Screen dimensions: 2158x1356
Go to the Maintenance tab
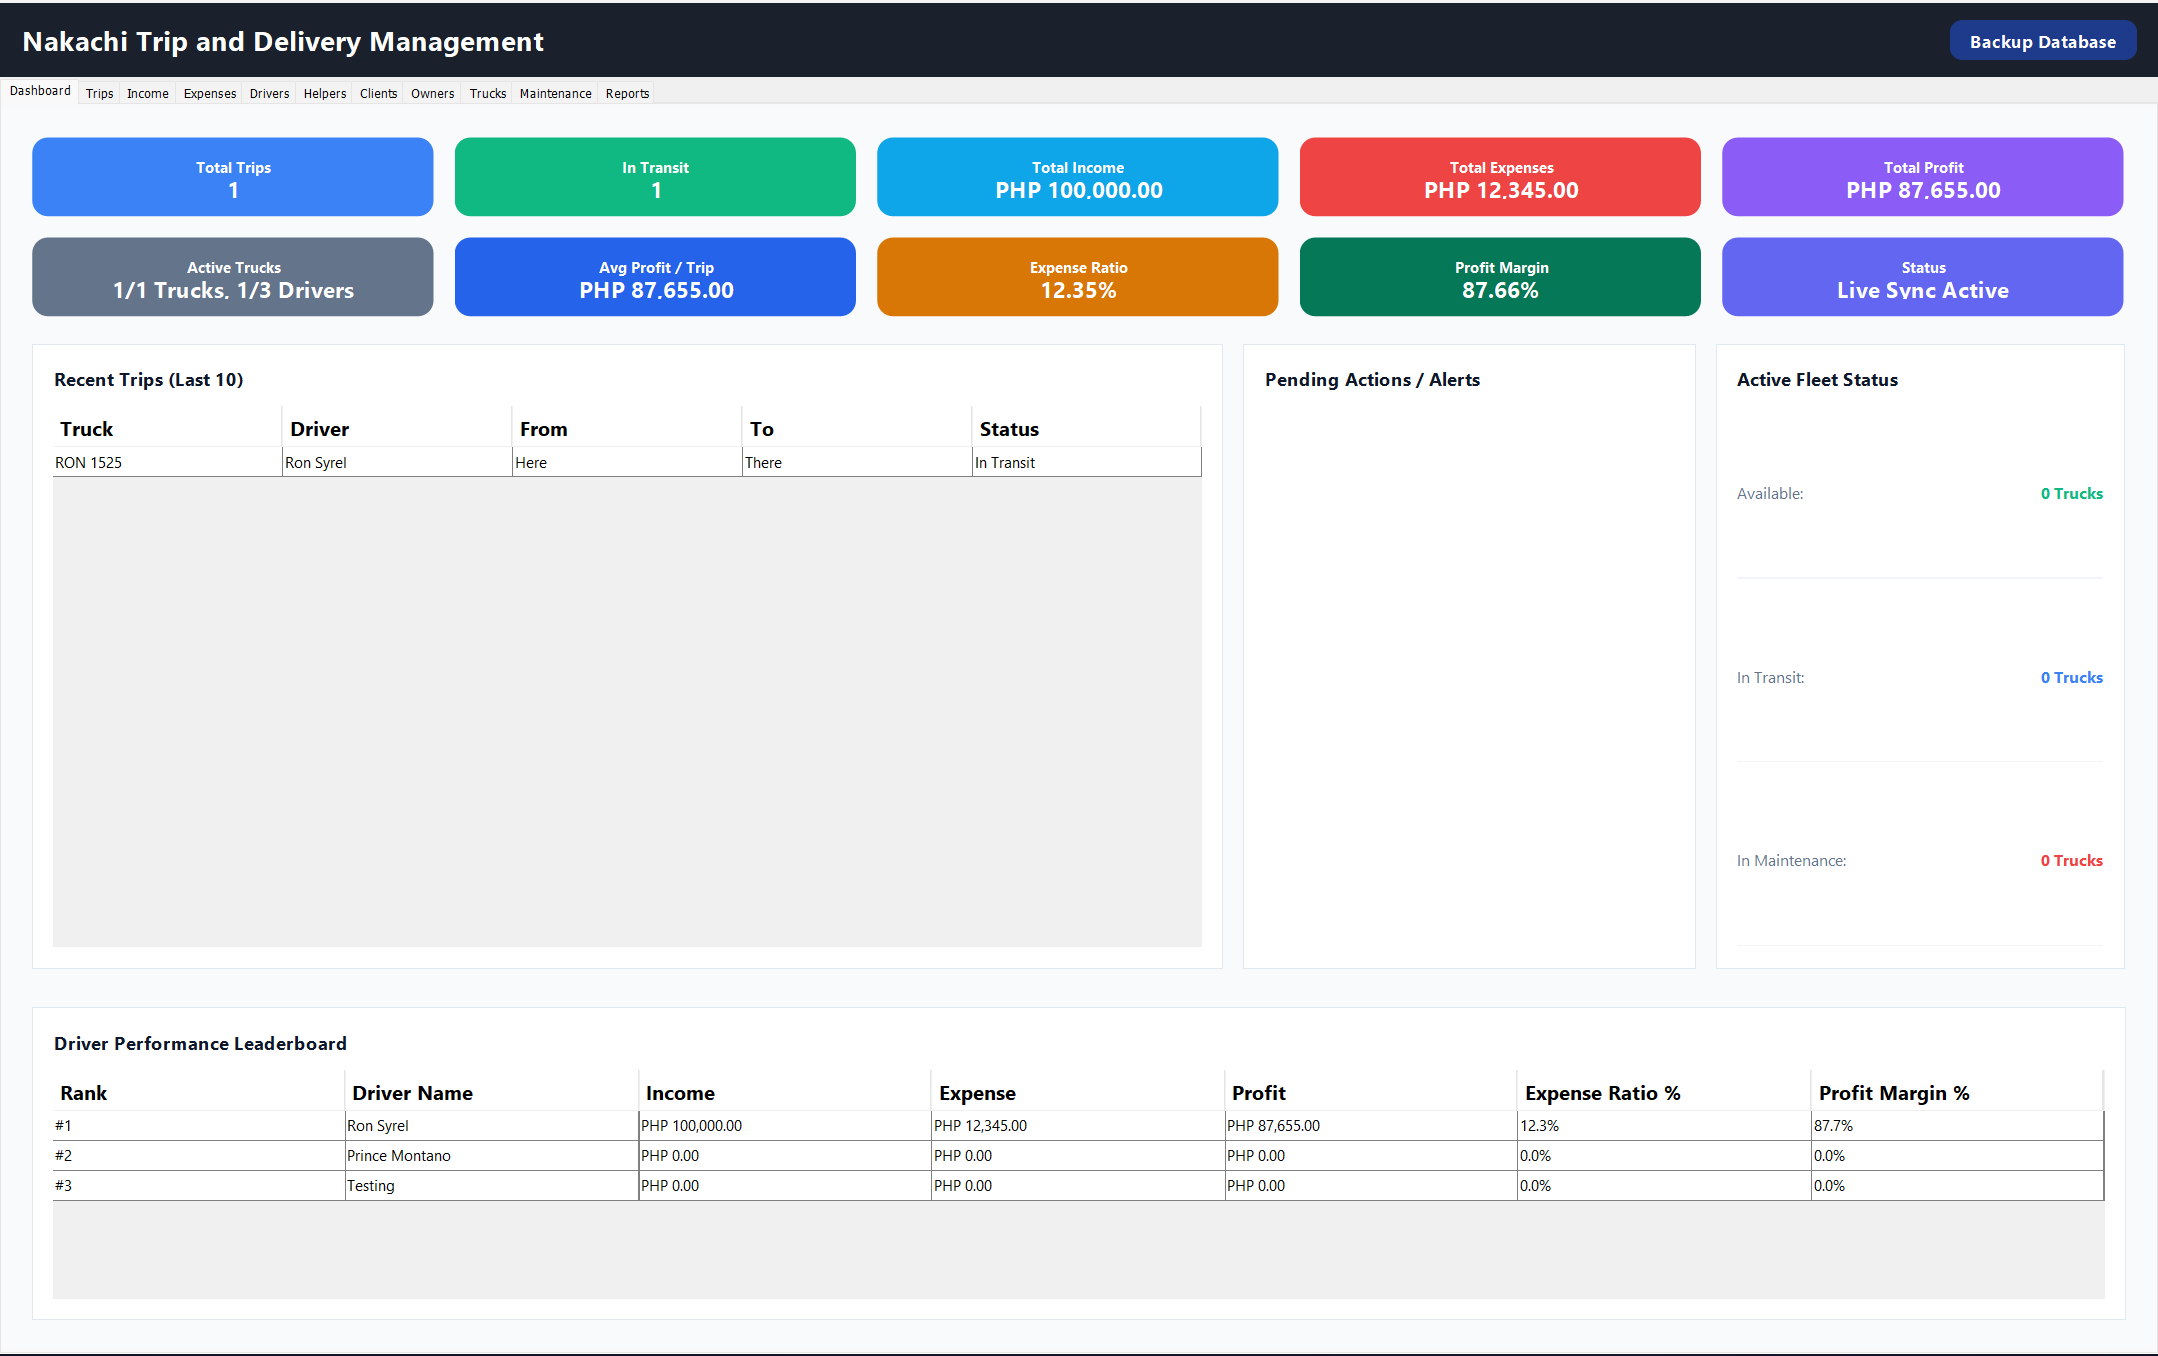(556, 93)
